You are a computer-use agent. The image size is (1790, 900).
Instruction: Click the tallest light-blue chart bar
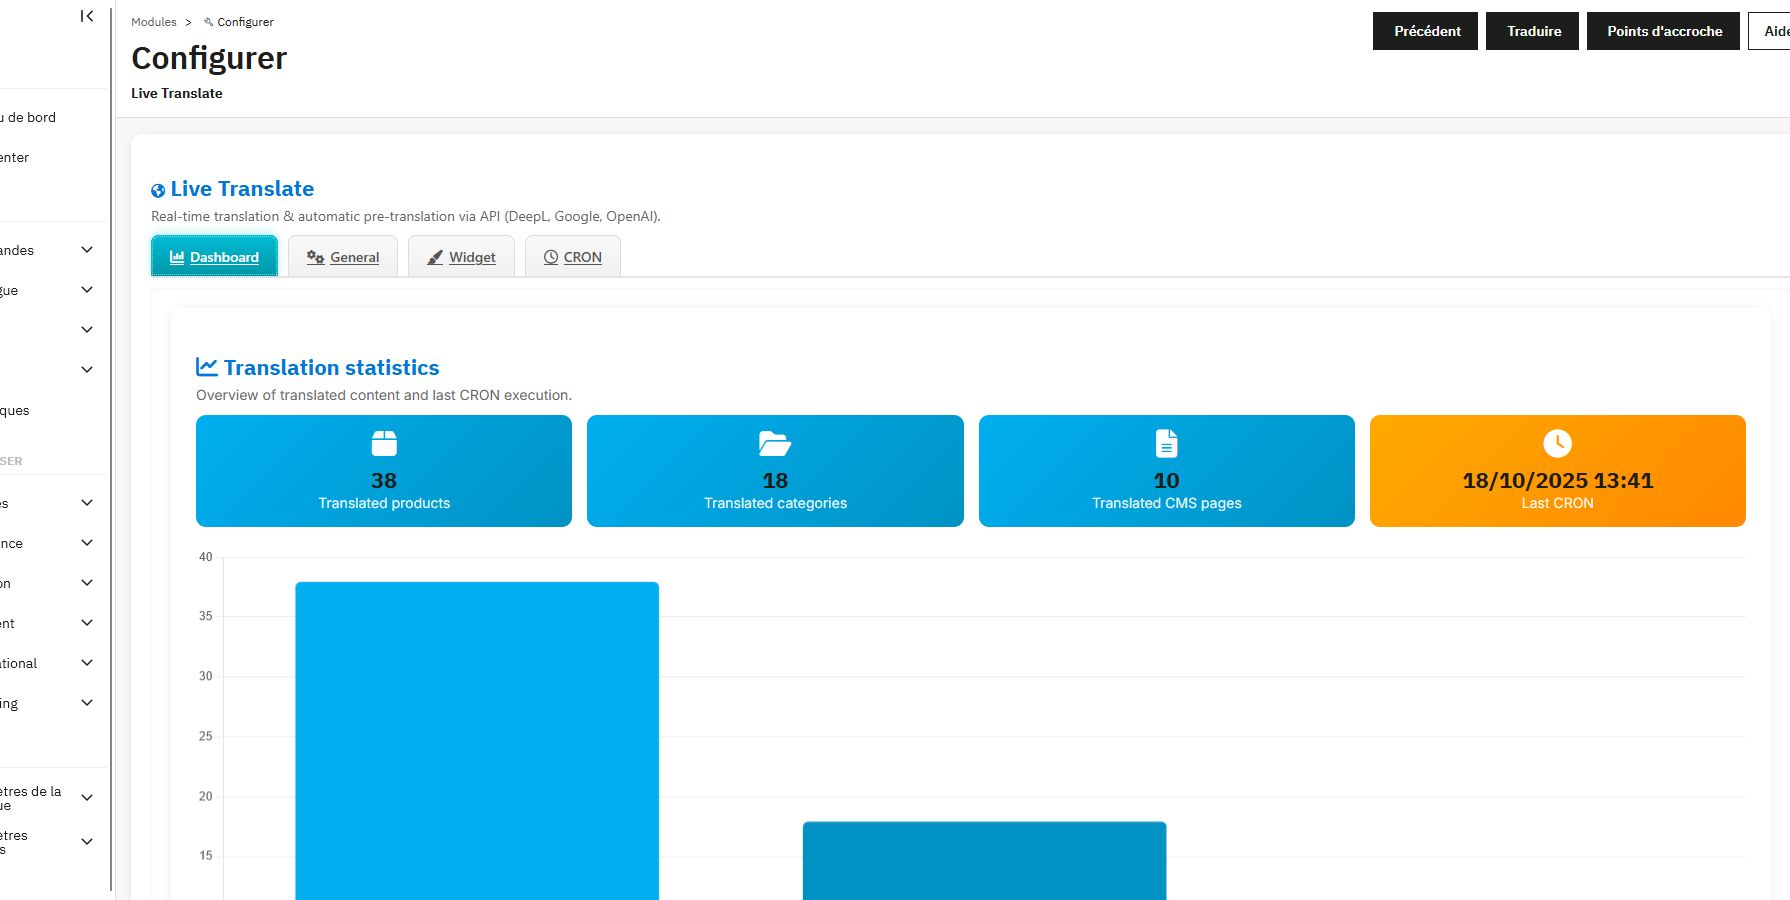(477, 740)
